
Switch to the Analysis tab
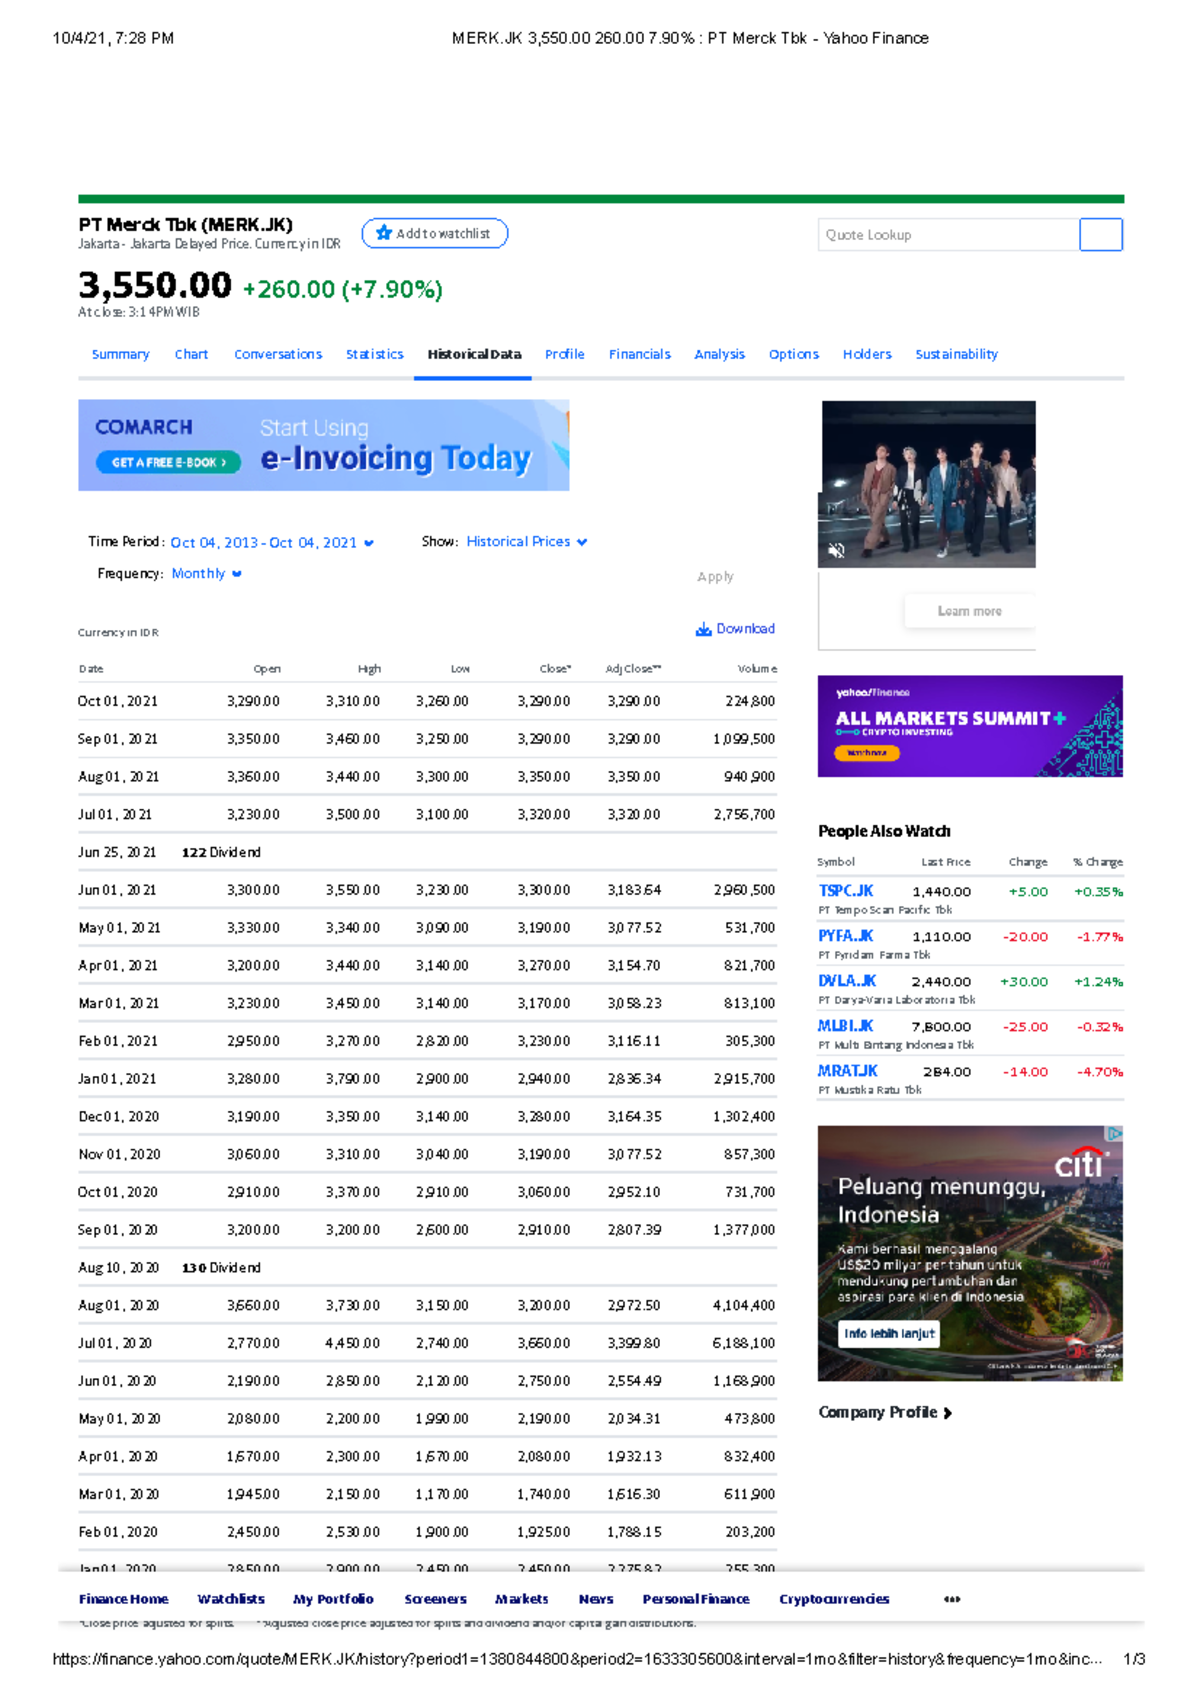720,354
